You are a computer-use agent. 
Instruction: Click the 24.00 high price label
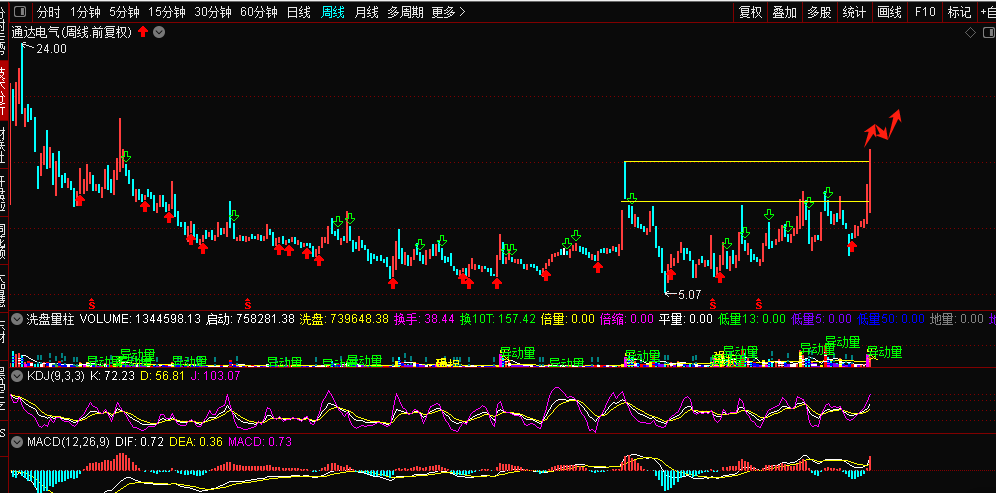(51, 49)
